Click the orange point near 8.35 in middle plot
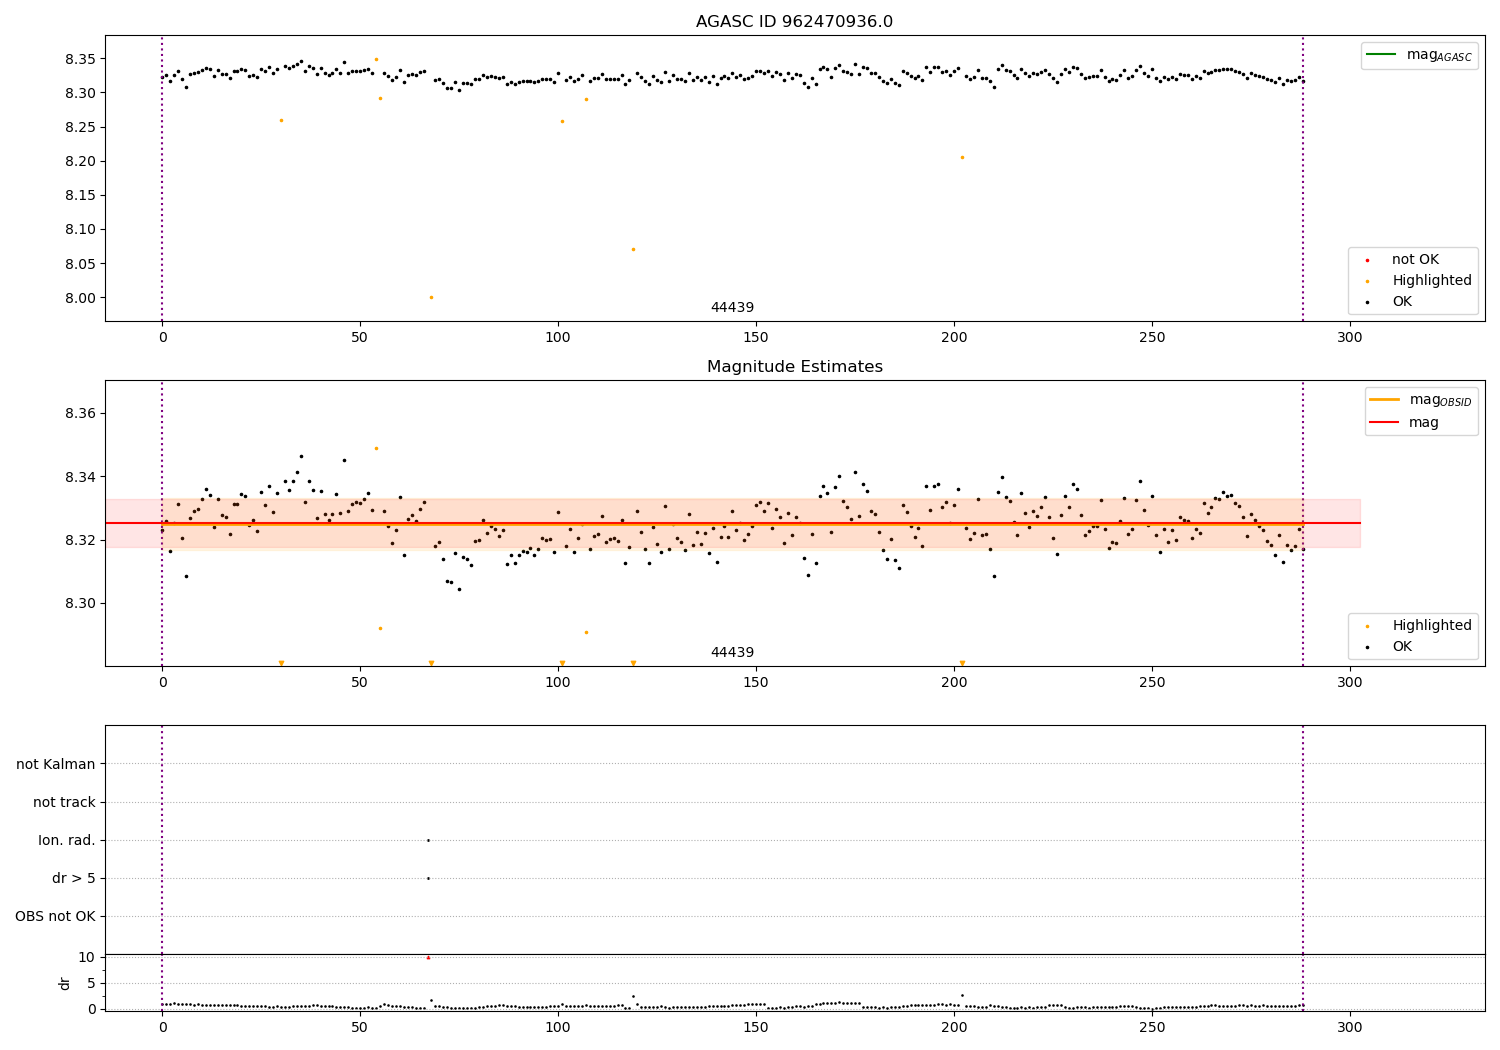Screen dimensions: 1500x1050 tap(376, 448)
